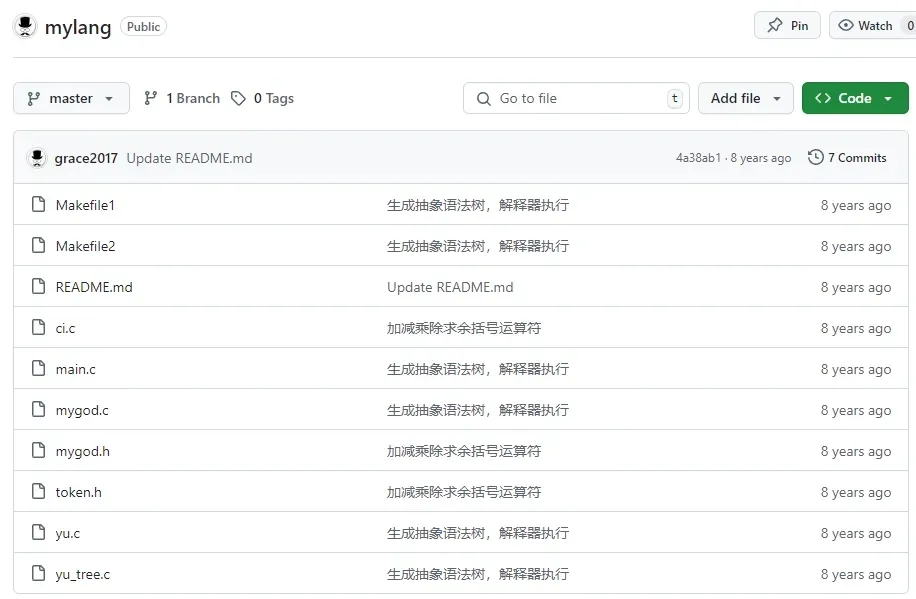Image resolution: width=916 pixels, height=599 pixels.
Task: Expand the Add file dropdown
Action: point(745,98)
